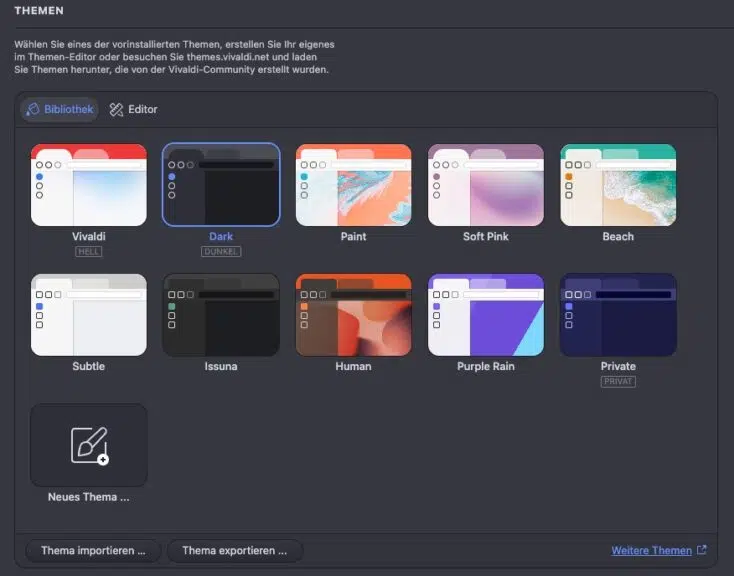
Task: Click the Soft Pink name label
Action: (486, 236)
